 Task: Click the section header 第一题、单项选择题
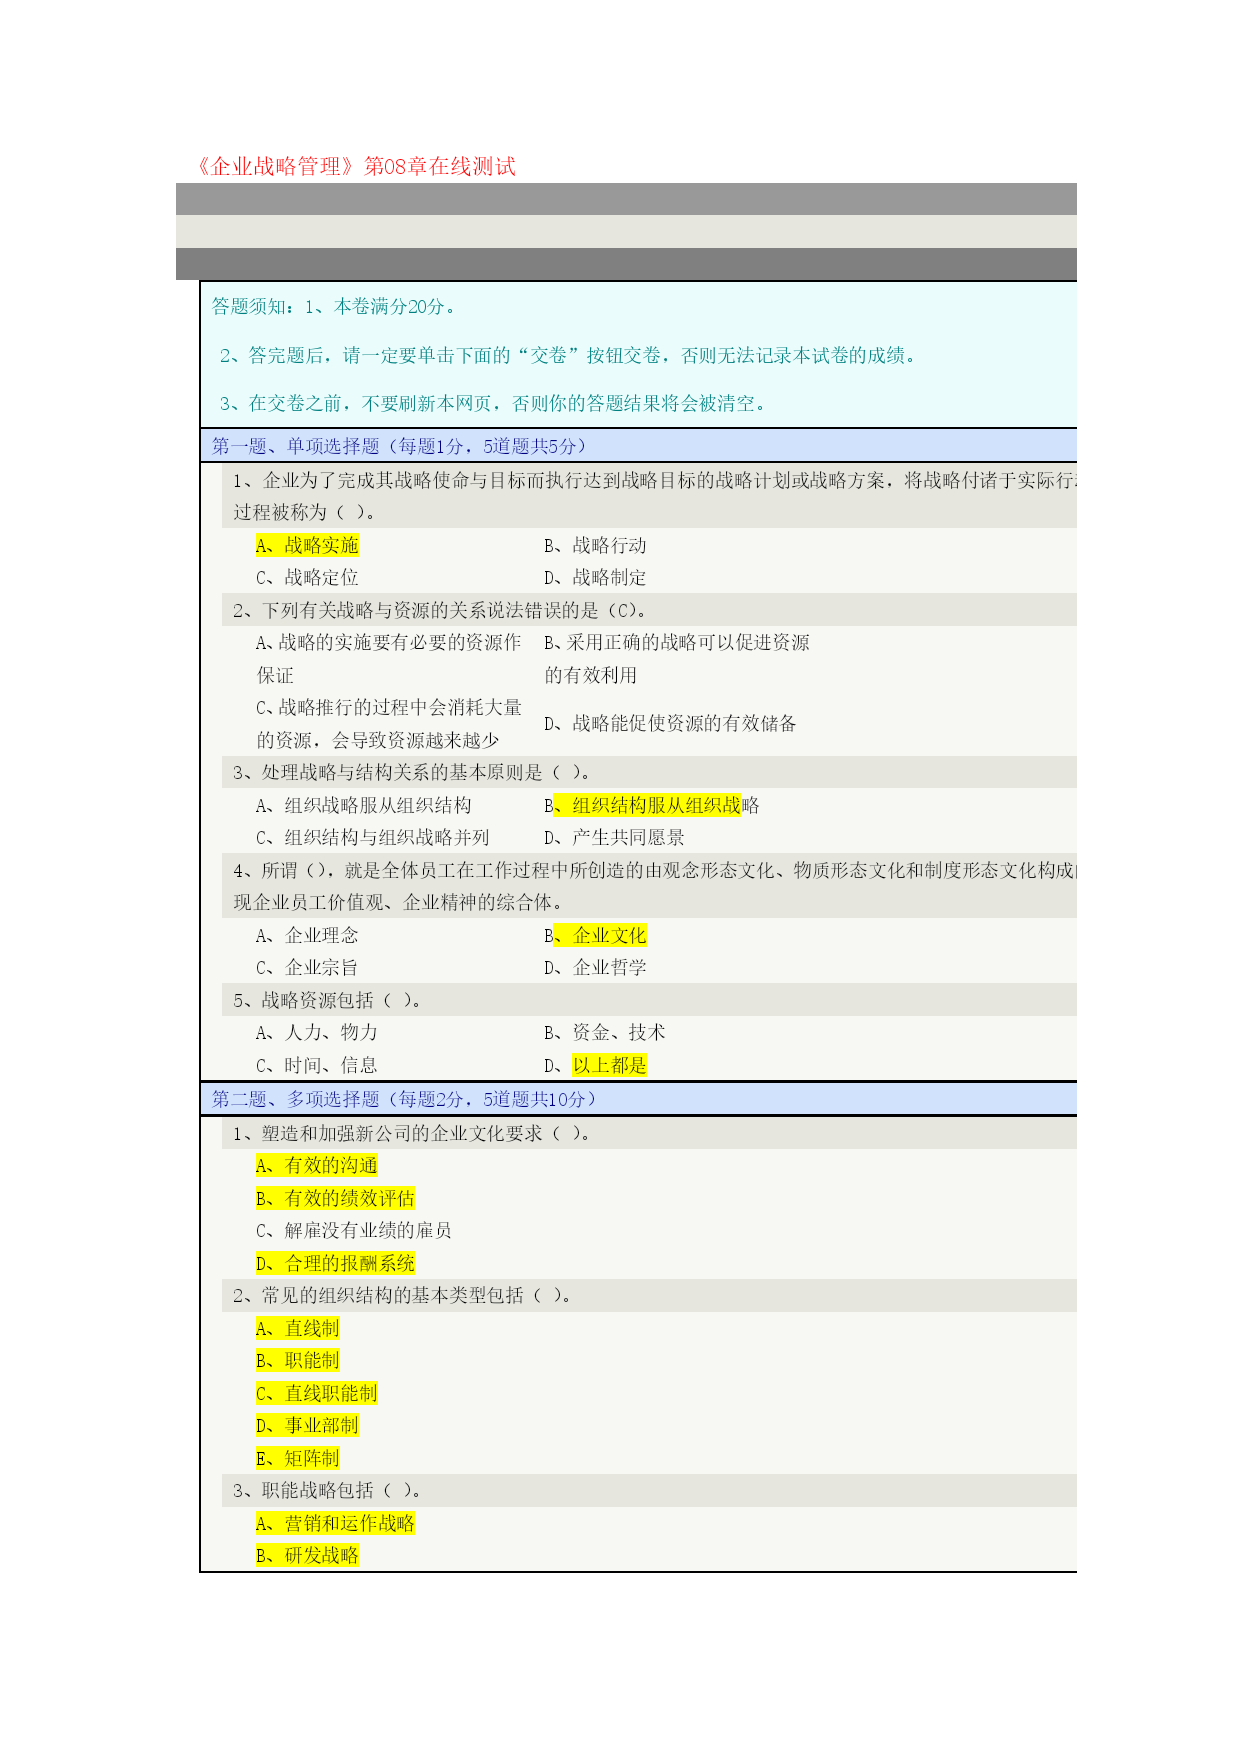click(399, 446)
